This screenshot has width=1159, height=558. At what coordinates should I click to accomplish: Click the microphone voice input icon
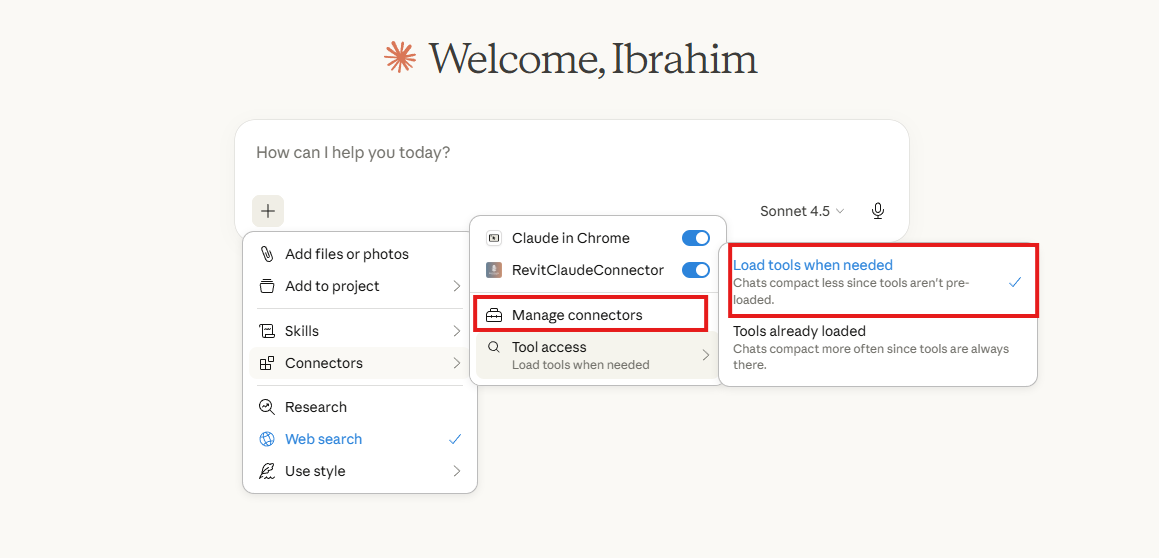pyautogui.click(x=878, y=211)
